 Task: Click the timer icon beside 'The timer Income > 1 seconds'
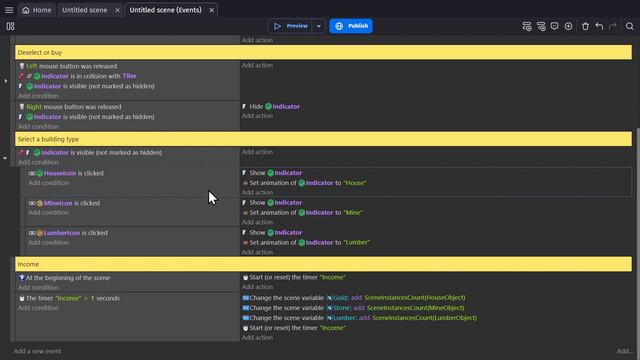(x=22, y=298)
